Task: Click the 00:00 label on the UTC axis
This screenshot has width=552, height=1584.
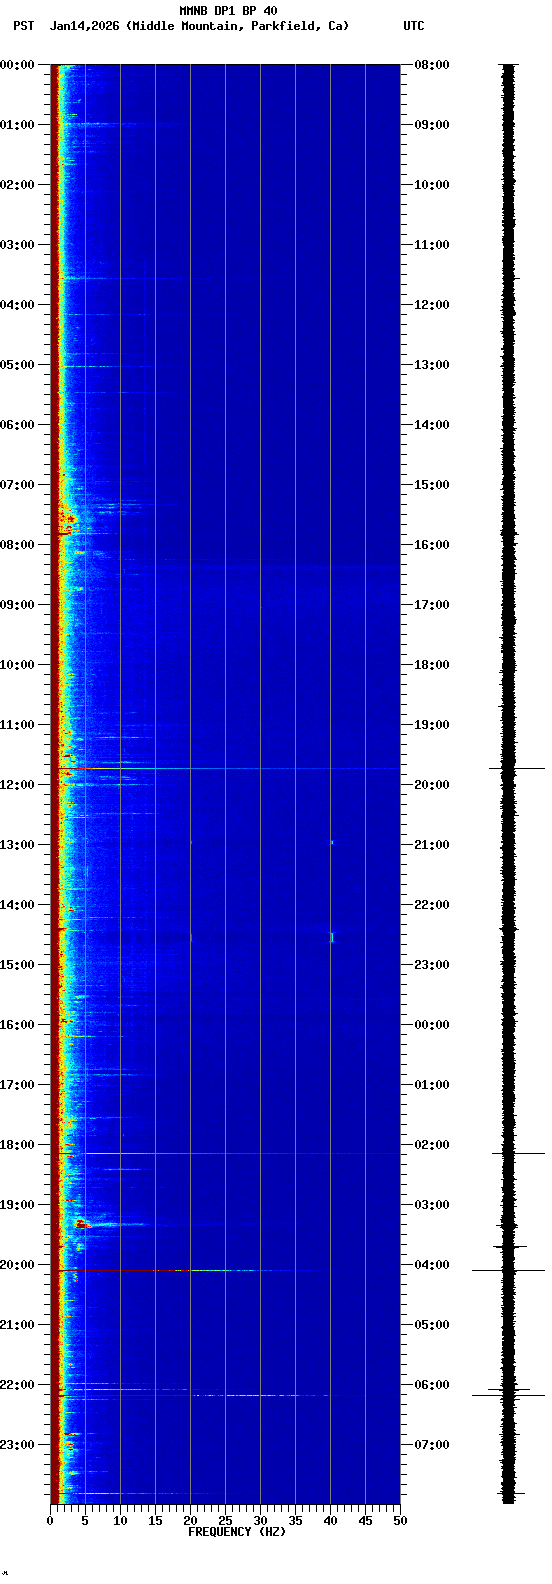Action: pos(432,1025)
